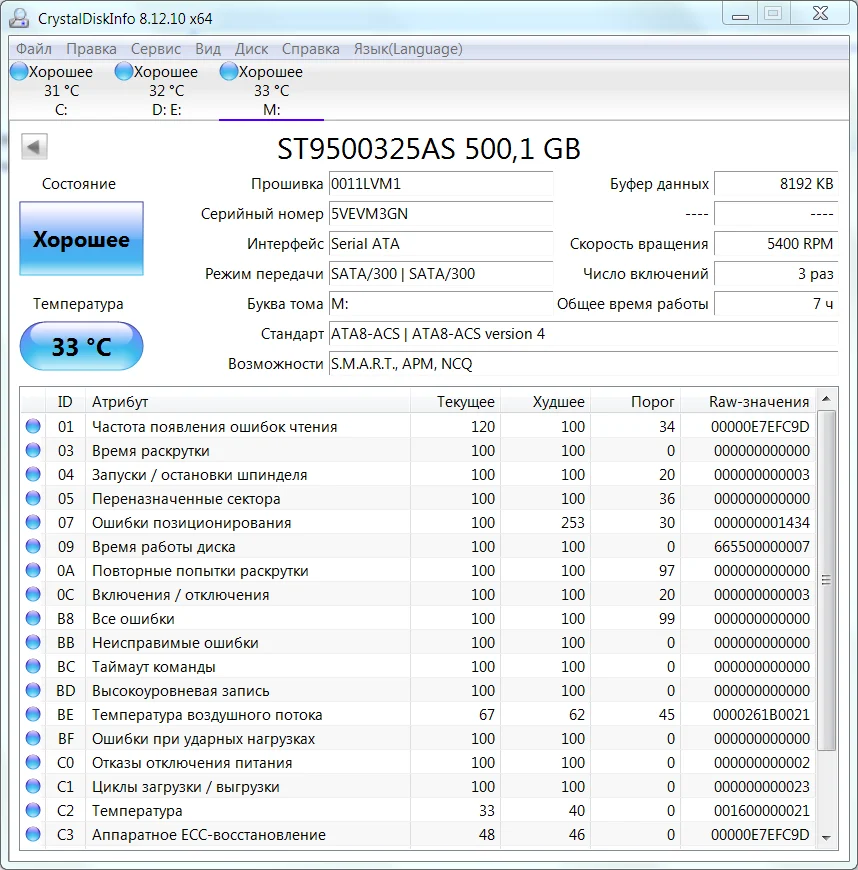Click the Серийный номер field
This screenshot has width=858, height=870.
coord(440,214)
